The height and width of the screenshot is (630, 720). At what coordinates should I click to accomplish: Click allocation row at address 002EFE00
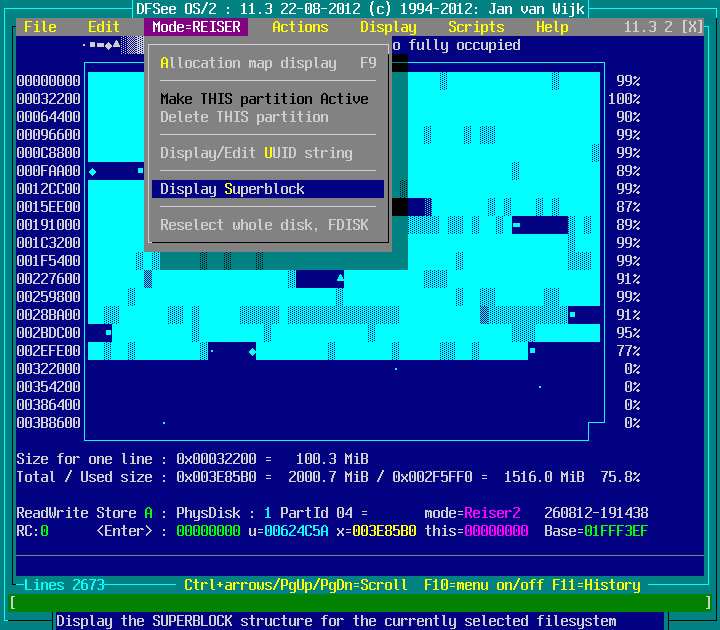click(x=48, y=351)
